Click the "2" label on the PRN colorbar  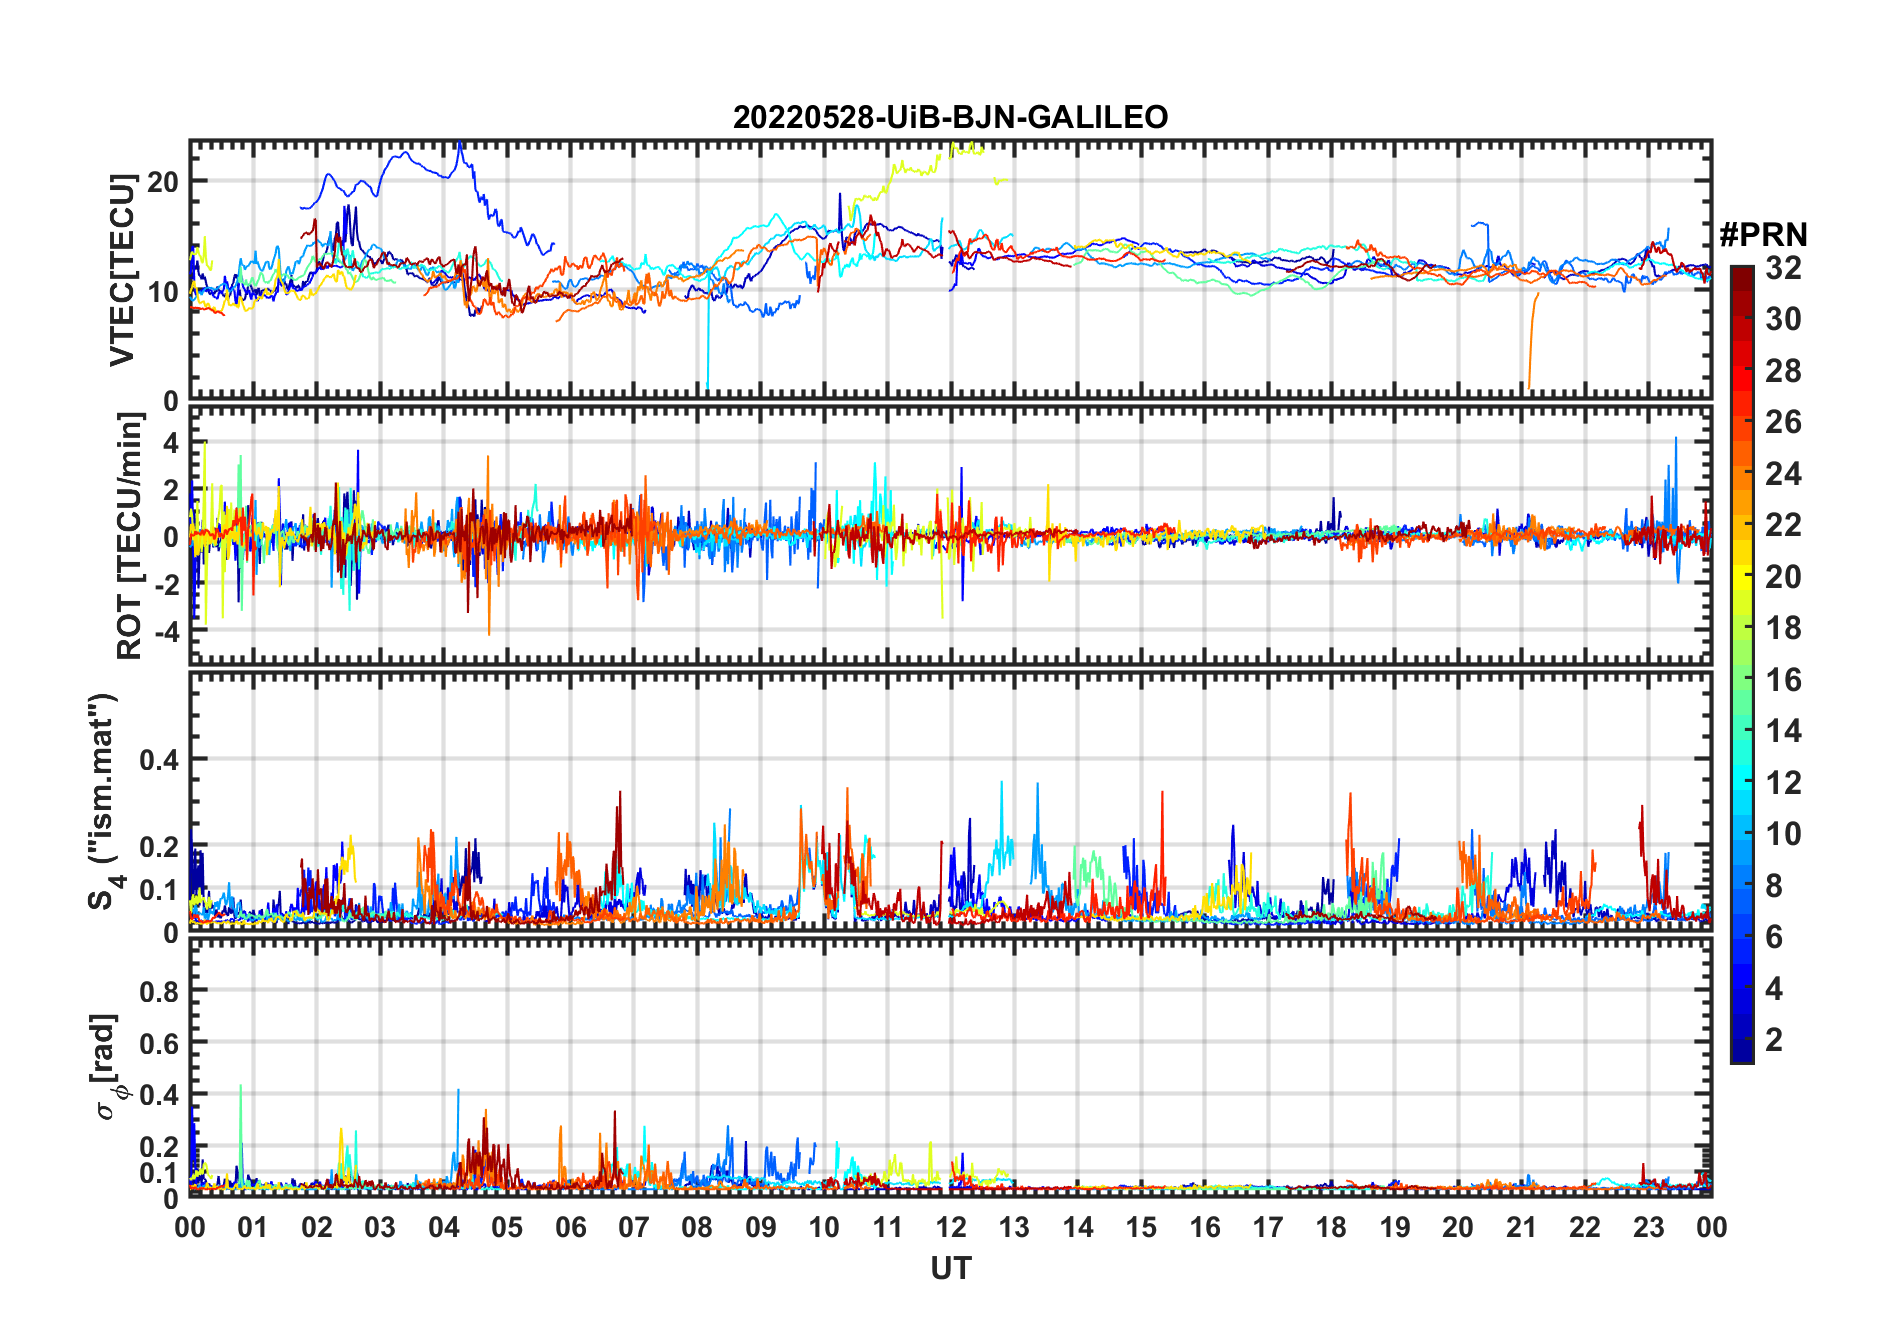[x=1775, y=1040]
